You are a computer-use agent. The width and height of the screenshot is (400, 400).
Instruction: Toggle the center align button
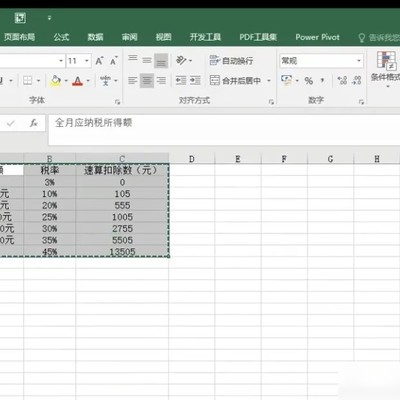pyautogui.click(x=147, y=80)
